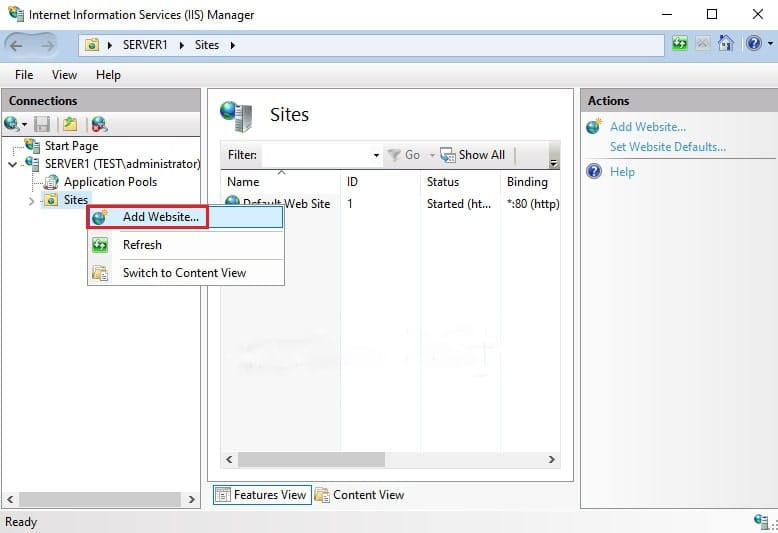Open the dropdown arrow beside the connection globe icon
The image size is (778, 533).
pos(24,124)
